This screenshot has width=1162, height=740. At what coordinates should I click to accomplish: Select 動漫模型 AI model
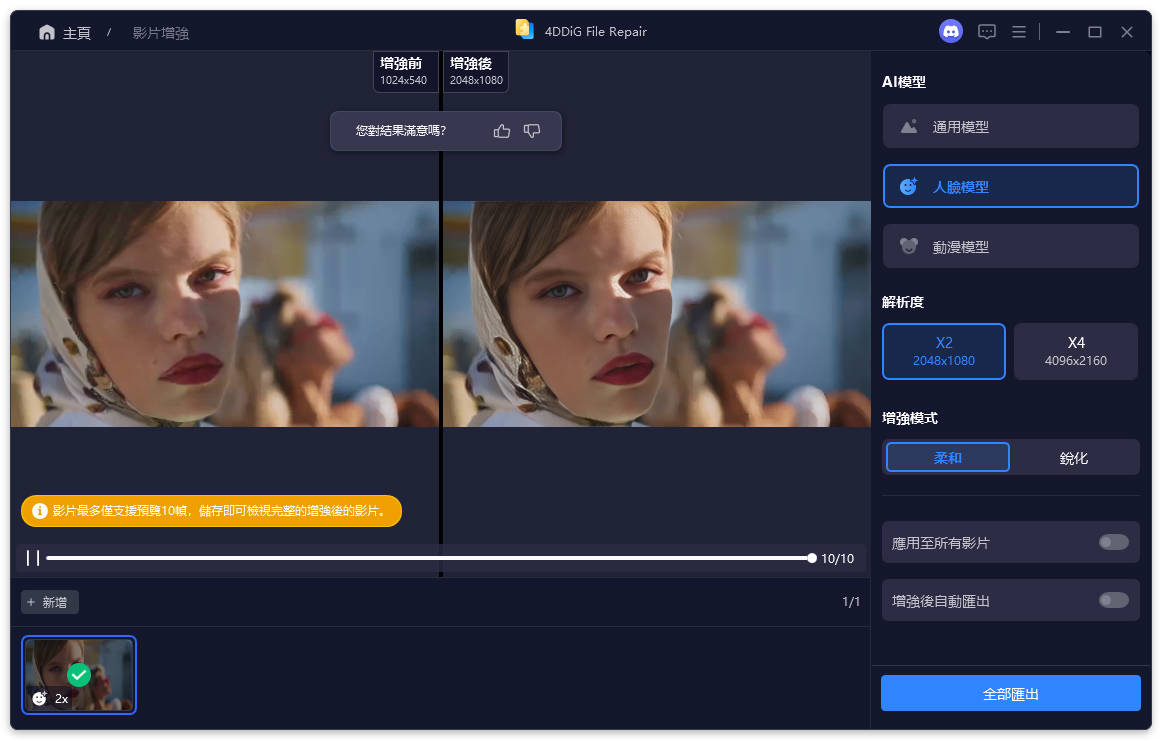point(1011,247)
